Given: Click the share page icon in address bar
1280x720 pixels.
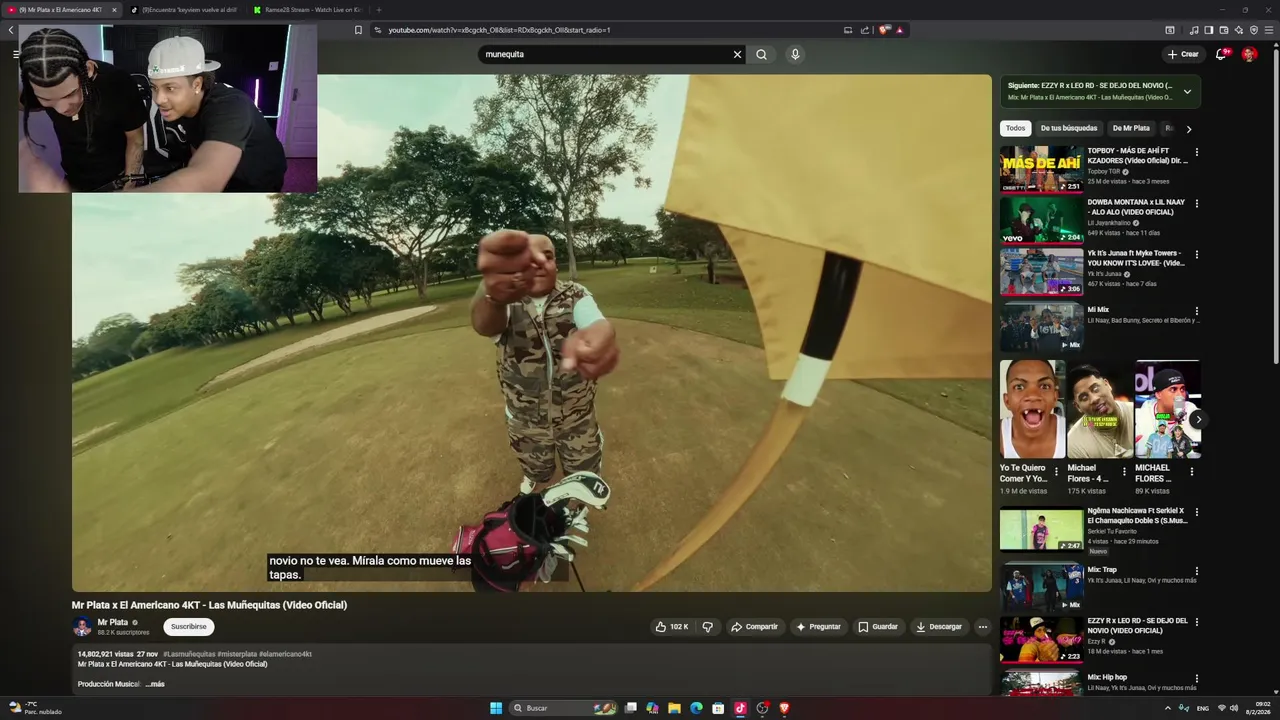Looking at the screenshot, I should (865, 30).
